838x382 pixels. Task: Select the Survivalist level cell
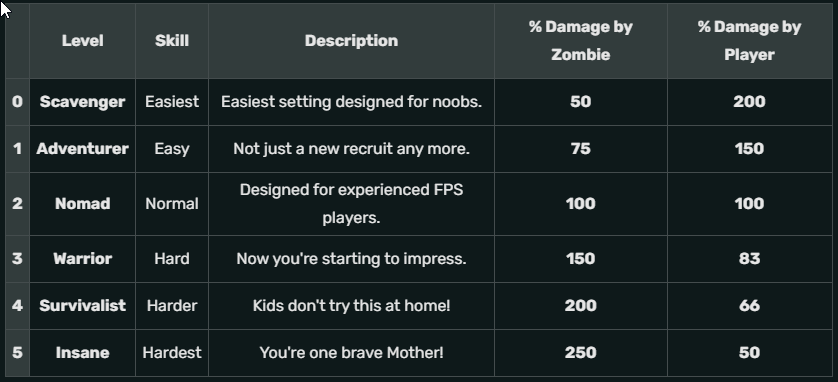pos(82,306)
